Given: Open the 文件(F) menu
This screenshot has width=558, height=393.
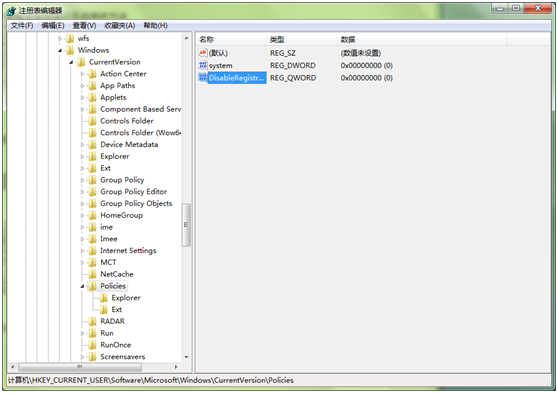Looking at the screenshot, I should tap(22, 25).
